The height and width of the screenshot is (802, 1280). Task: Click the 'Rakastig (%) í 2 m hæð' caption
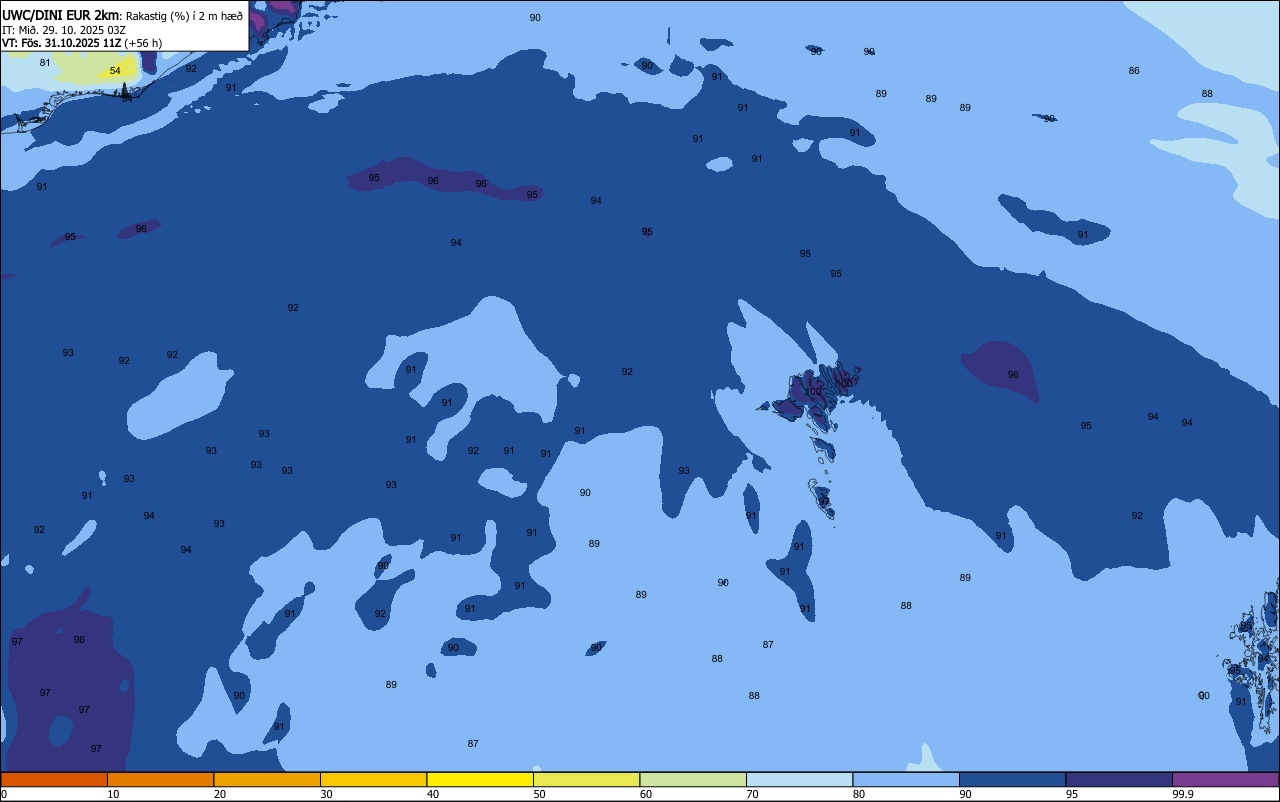tap(184, 15)
